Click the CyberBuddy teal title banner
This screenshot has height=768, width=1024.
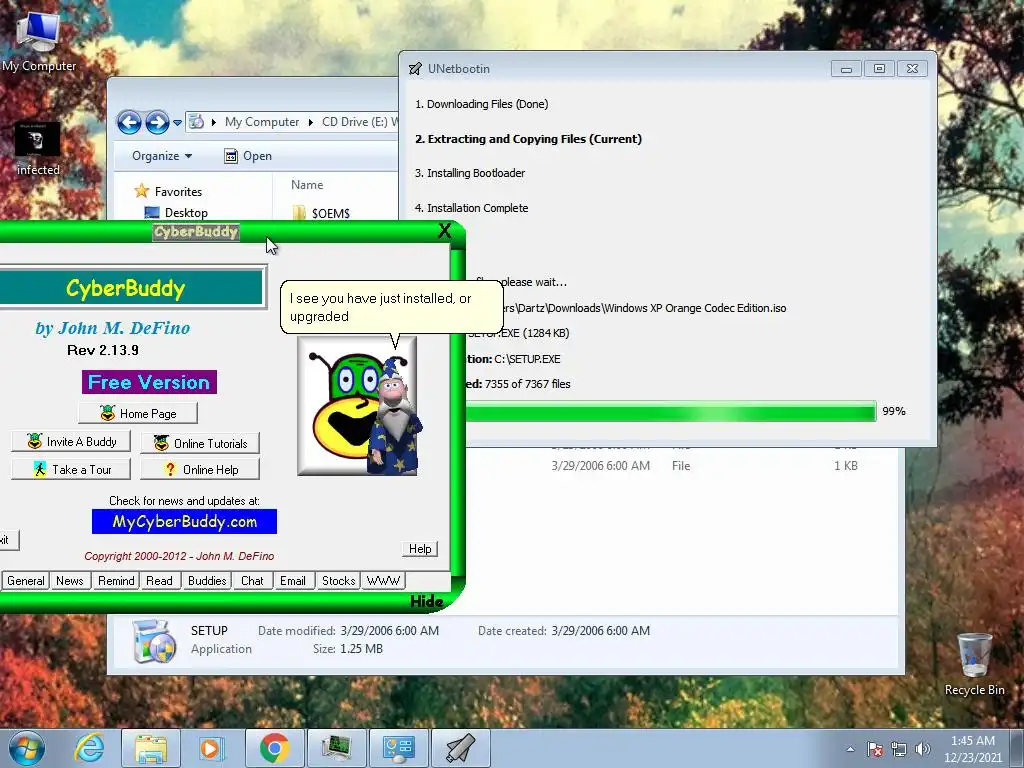click(129, 288)
